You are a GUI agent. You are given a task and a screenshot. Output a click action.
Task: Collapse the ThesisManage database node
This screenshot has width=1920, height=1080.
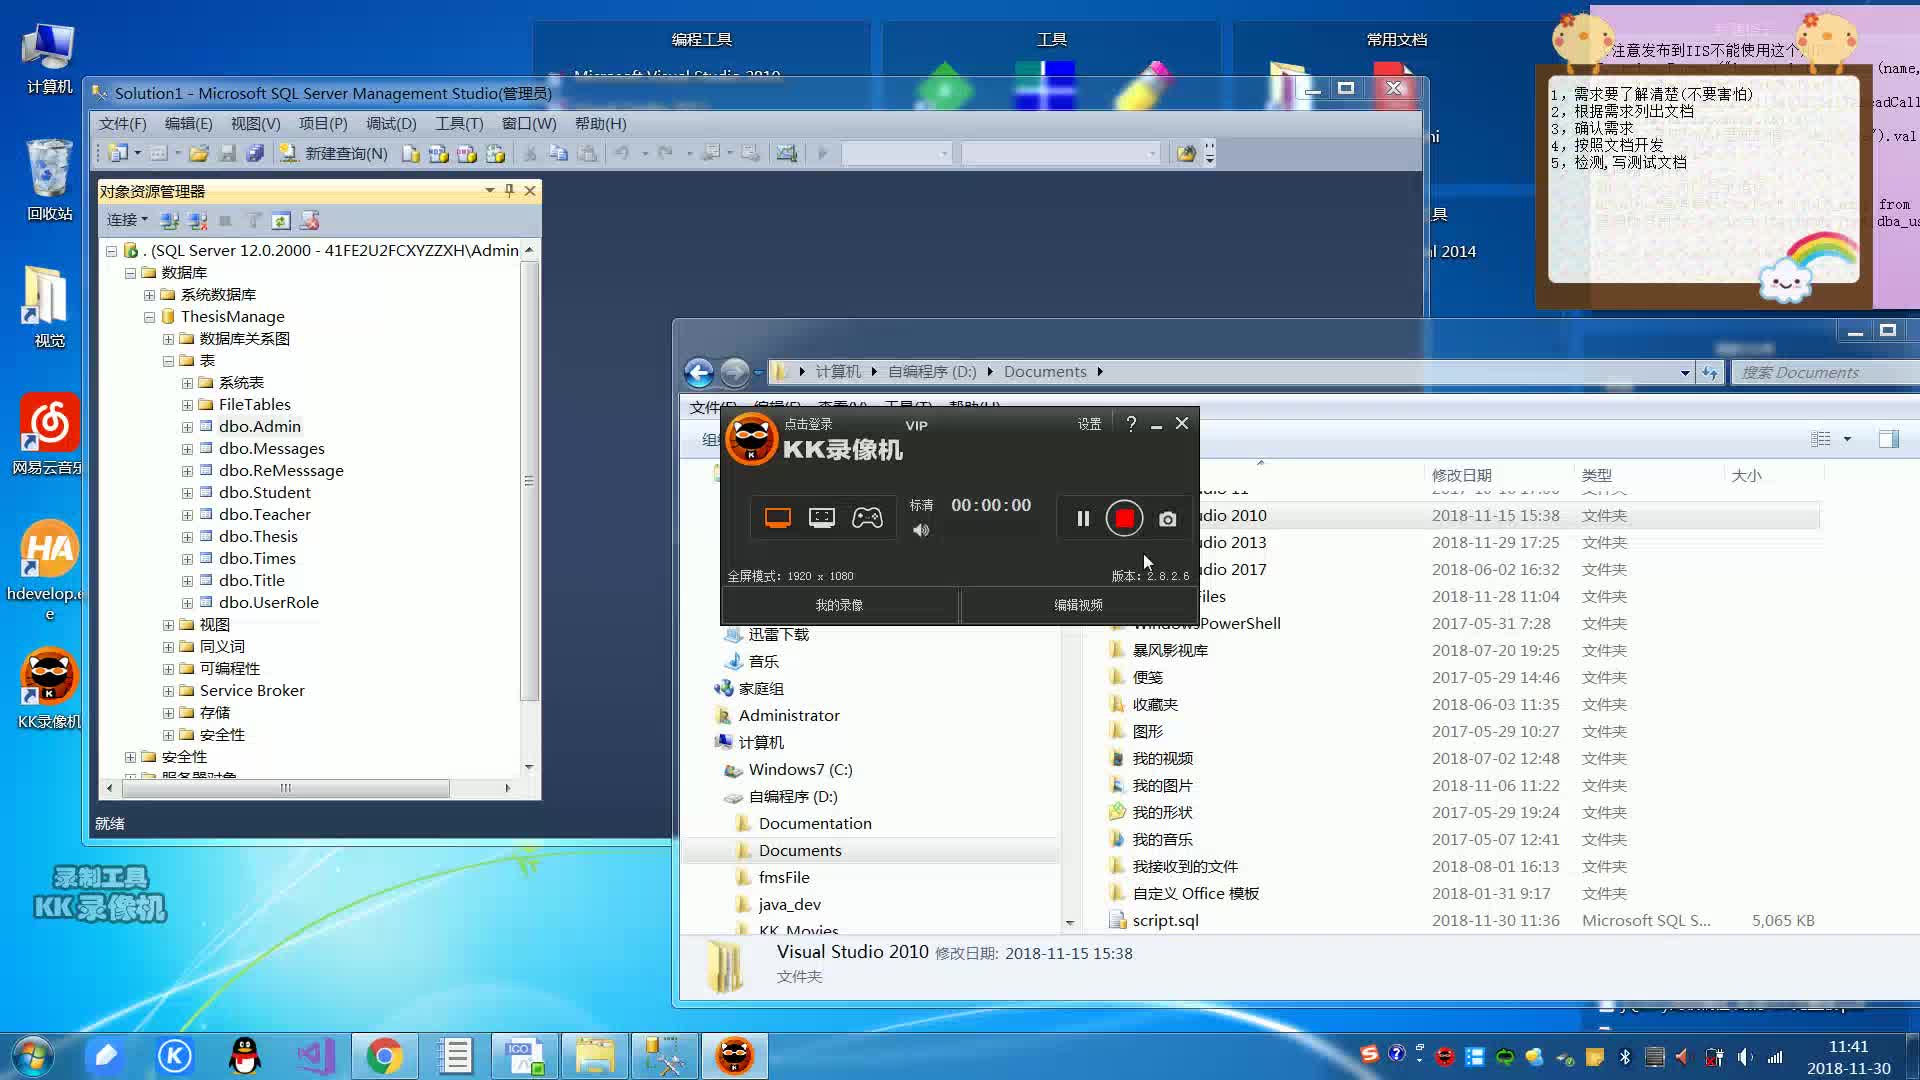[x=149, y=317]
